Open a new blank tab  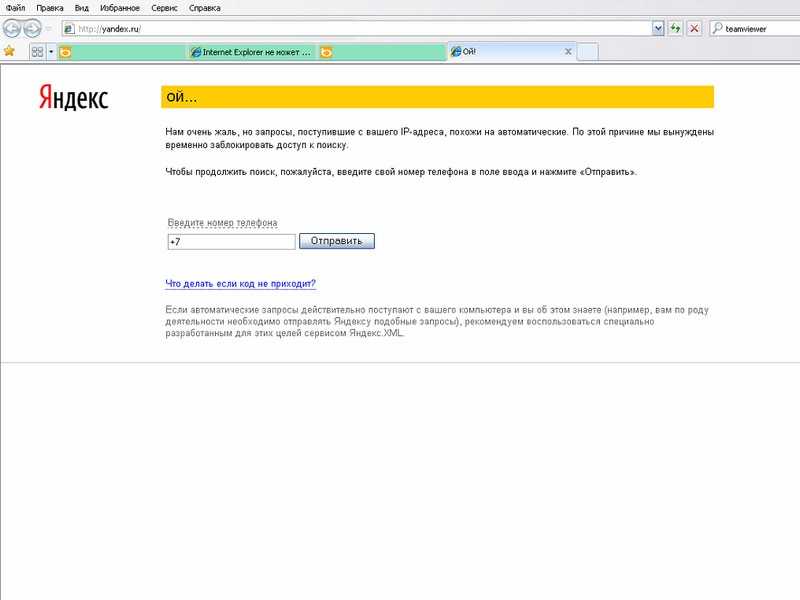[588, 52]
